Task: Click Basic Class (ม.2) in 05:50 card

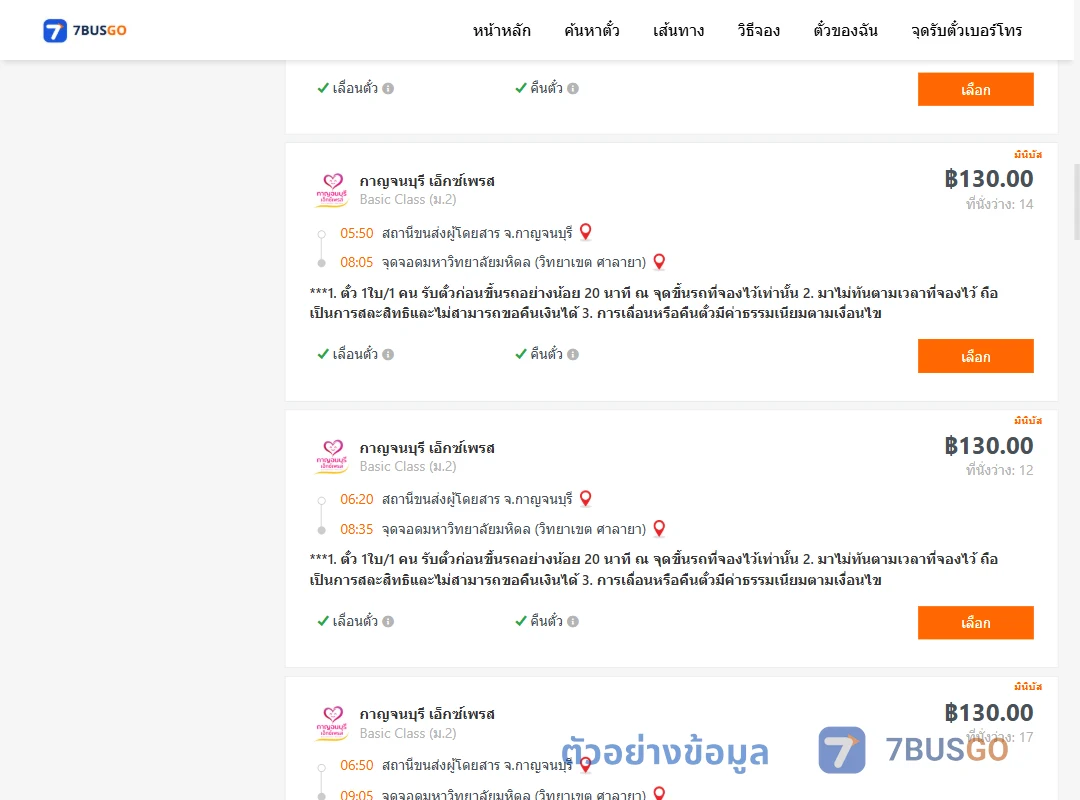Action: point(408,200)
